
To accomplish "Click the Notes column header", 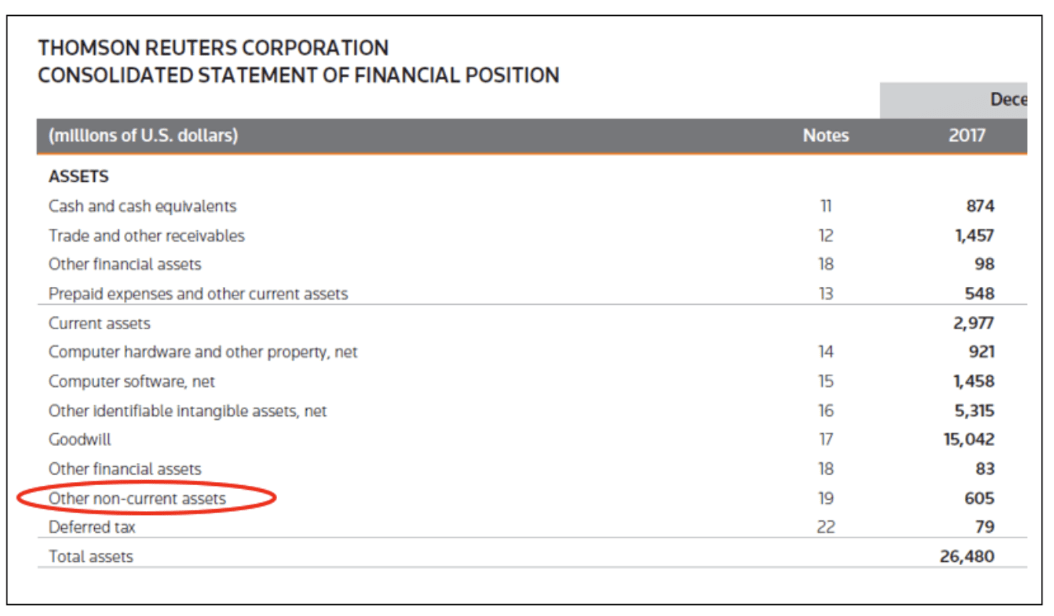I will pyautogui.click(x=825, y=136).
